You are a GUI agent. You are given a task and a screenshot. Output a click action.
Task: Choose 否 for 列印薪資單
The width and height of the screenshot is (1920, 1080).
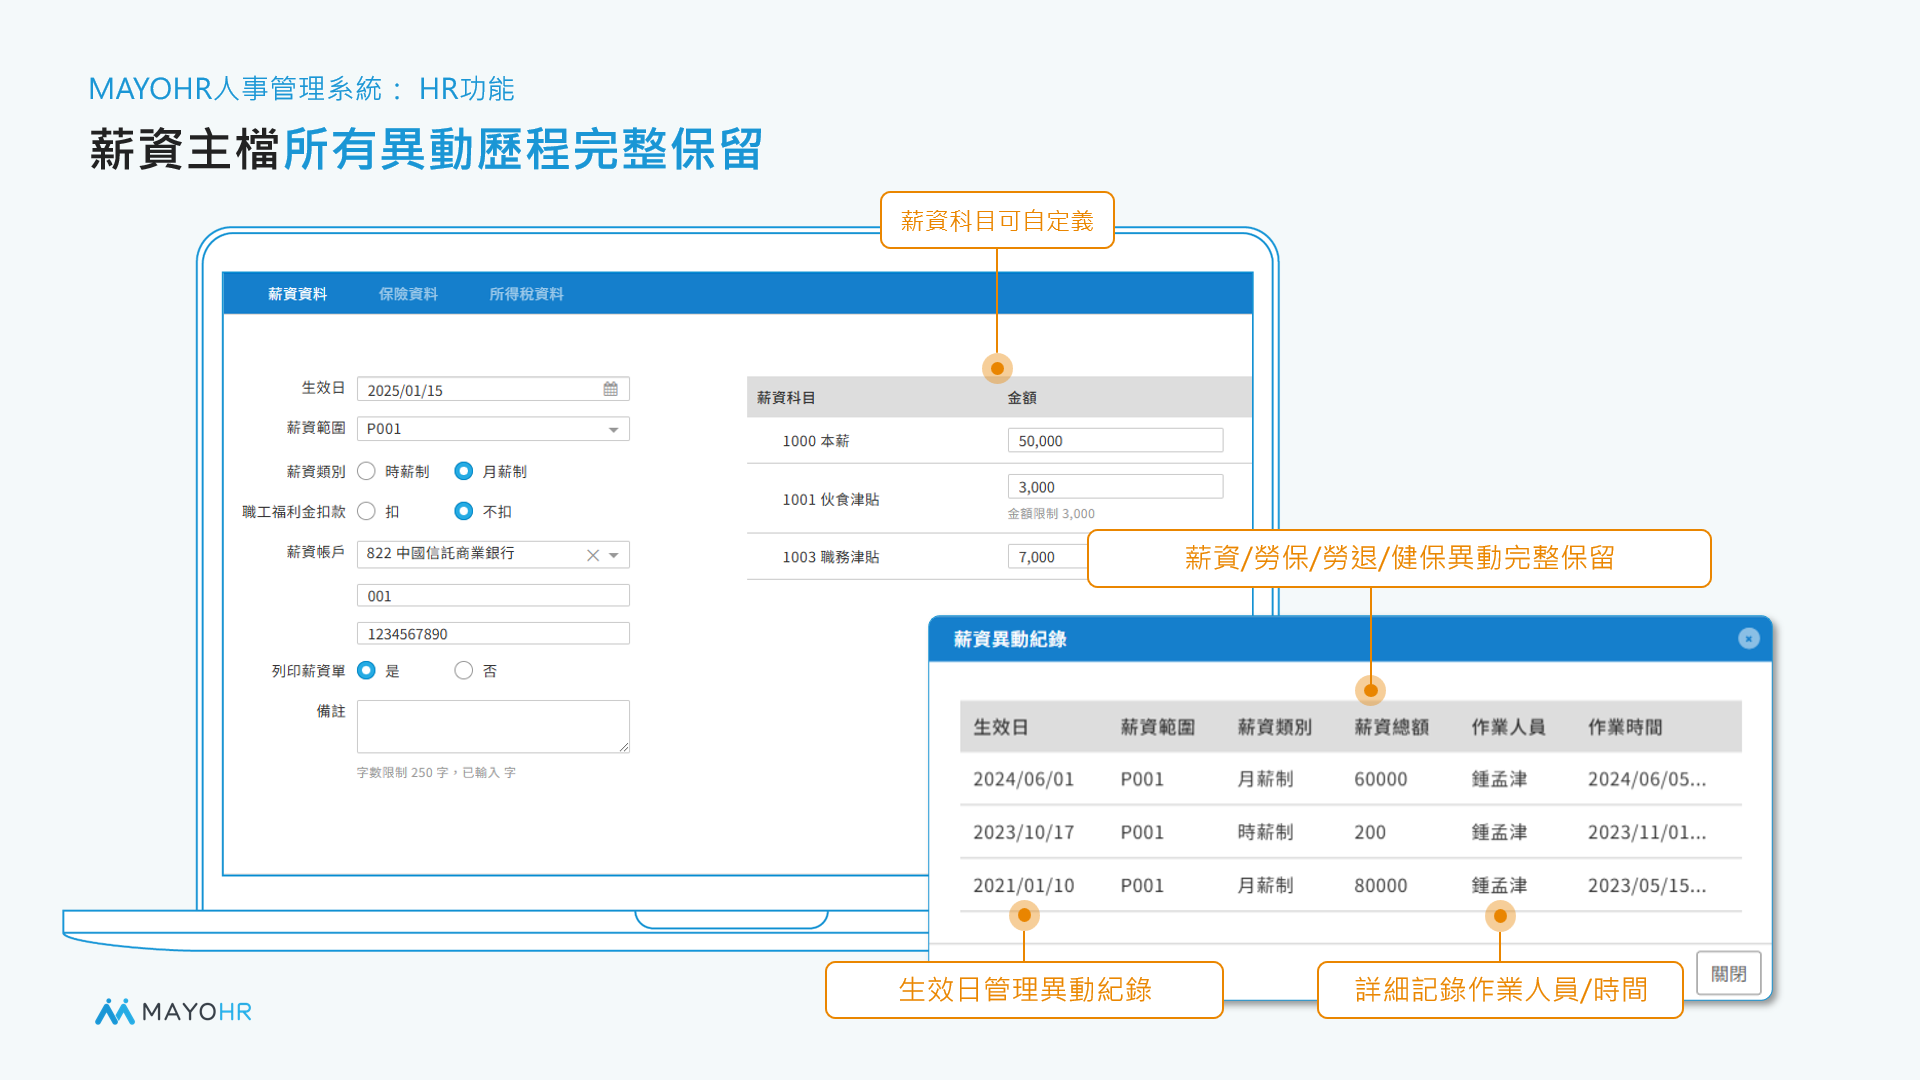pyautogui.click(x=463, y=670)
